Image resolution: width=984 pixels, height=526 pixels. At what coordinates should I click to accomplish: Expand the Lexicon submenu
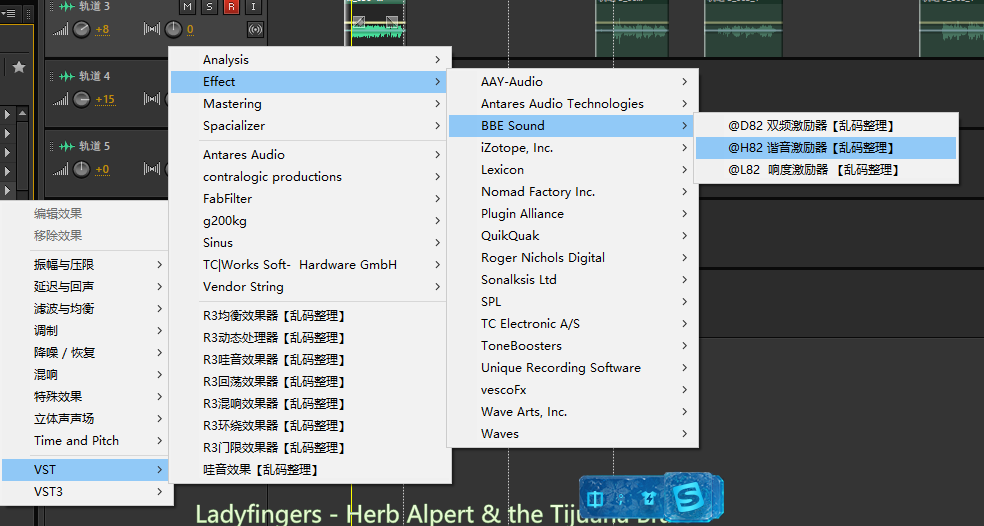click(571, 169)
